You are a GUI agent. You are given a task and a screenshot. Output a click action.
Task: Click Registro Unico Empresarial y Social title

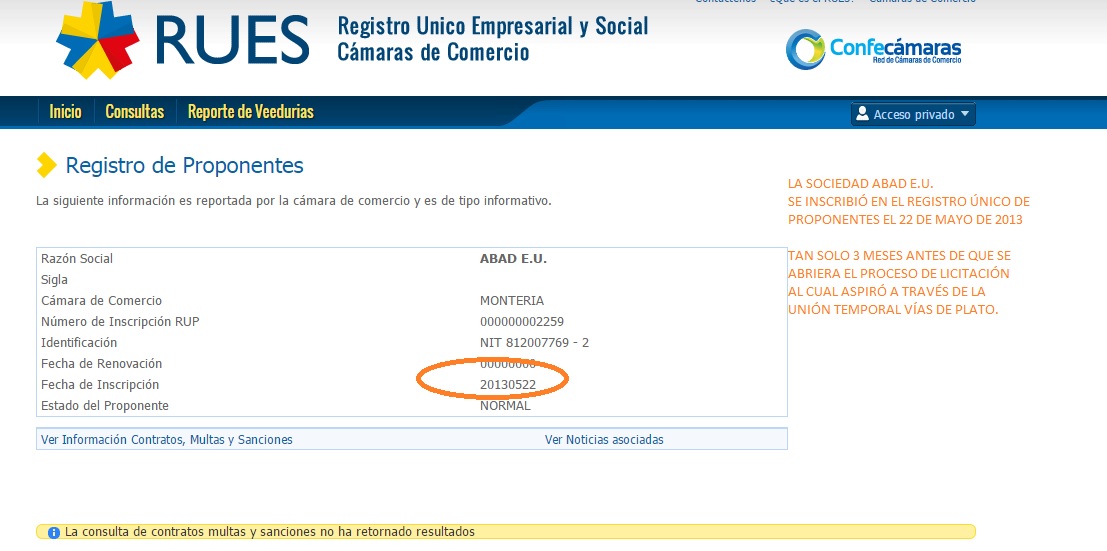coord(493,27)
